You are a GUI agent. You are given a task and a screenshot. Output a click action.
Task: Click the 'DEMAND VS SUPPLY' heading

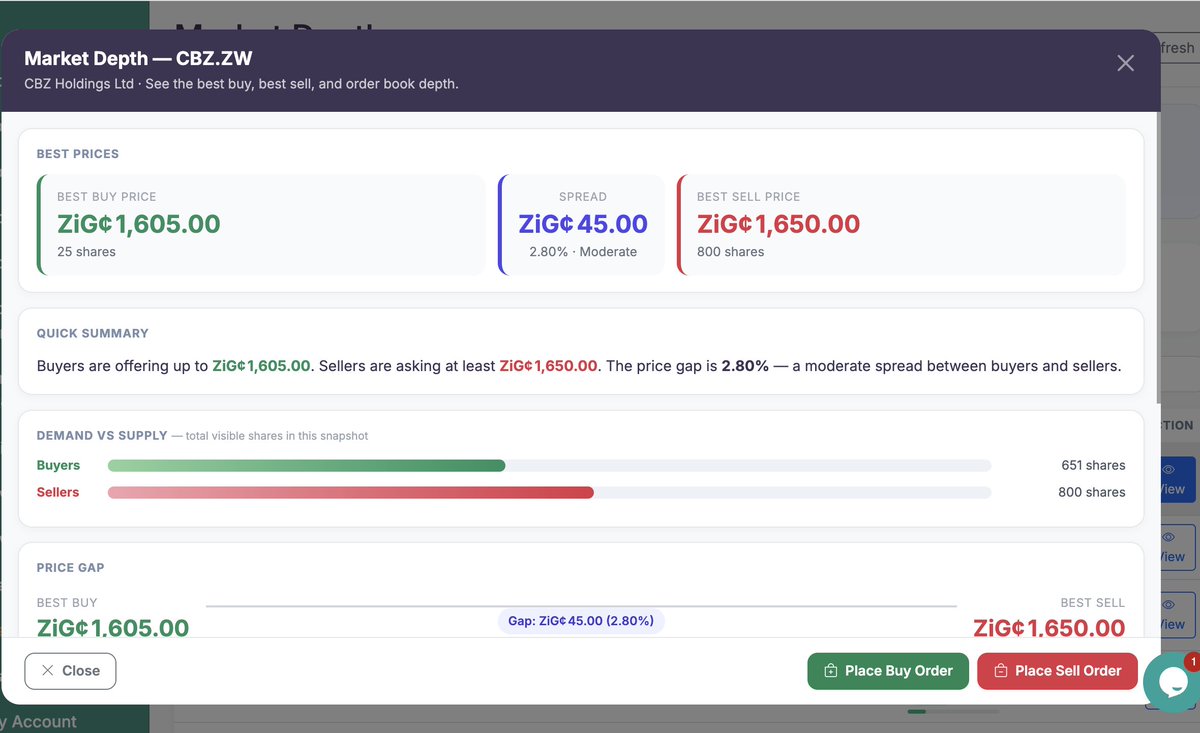pos(102,436)
